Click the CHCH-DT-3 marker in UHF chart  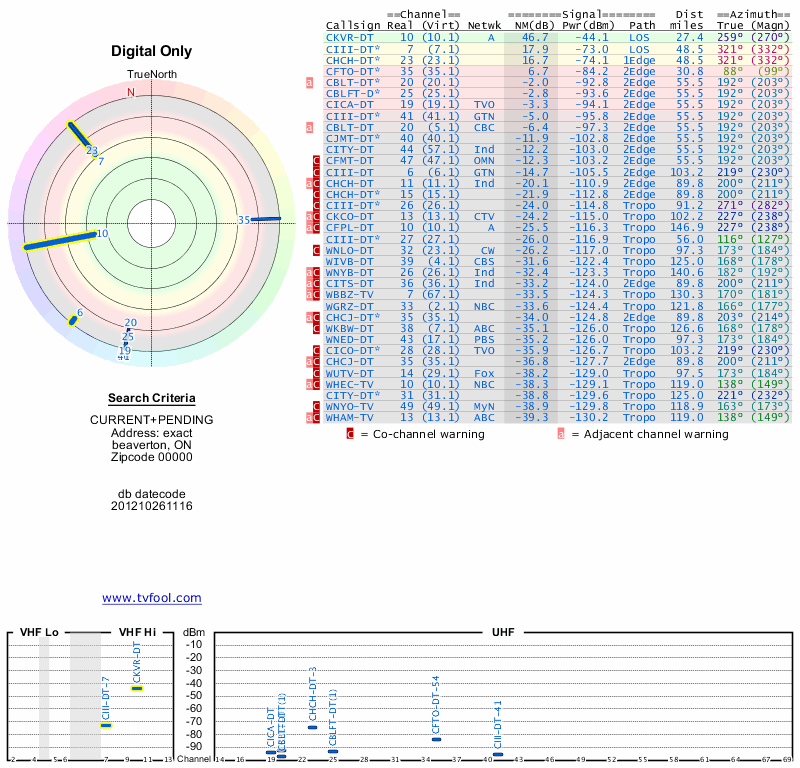[312, 727]
